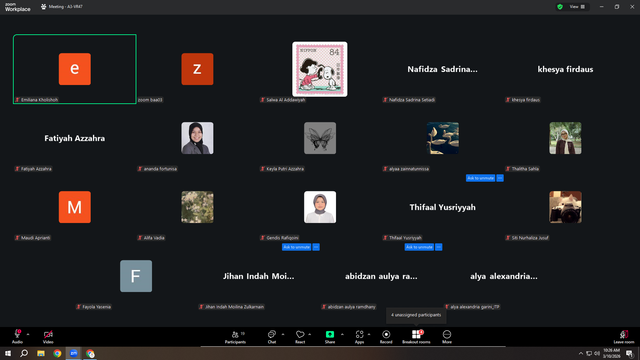The image size is (640, 360).
Task: Toggle the Audio microphone button
Action: click(x=17, y=337)
